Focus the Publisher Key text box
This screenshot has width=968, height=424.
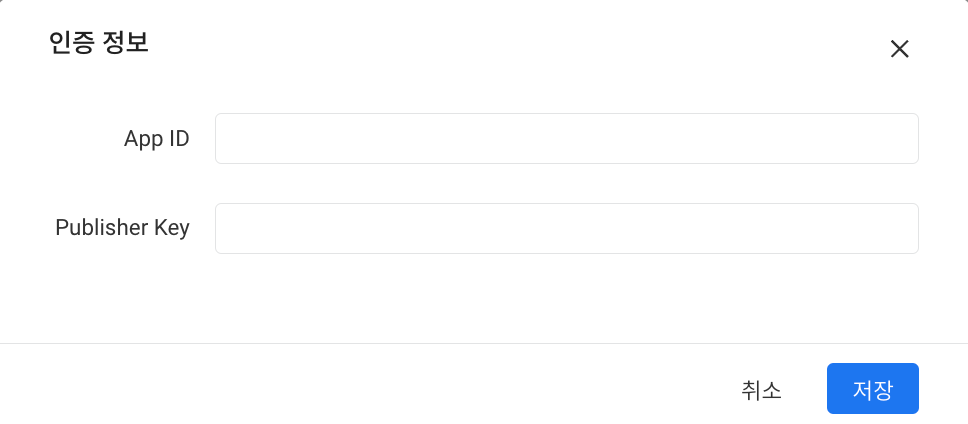(567, 228)
